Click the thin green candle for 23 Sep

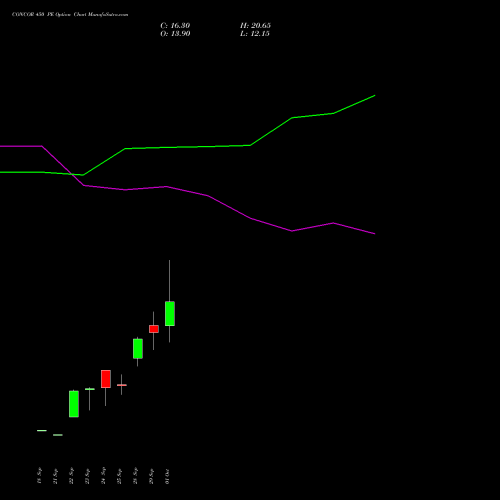(90, 389)
